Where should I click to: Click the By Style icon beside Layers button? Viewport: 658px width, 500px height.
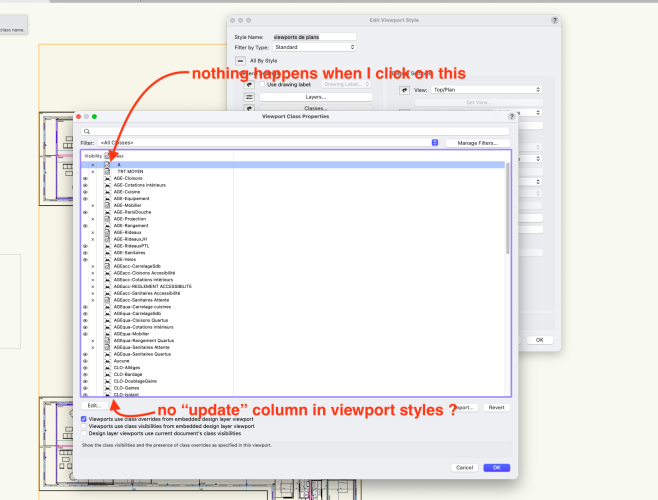tap(247, 97)
